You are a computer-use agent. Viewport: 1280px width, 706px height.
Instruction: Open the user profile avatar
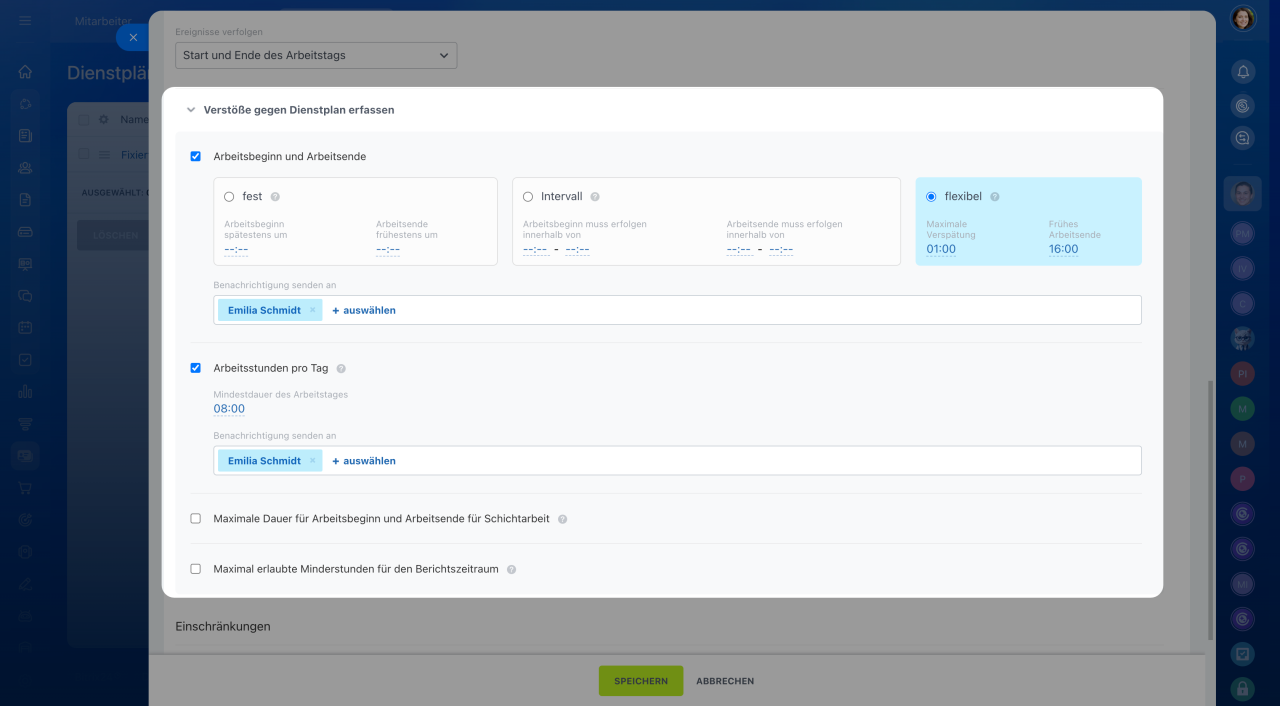point(1243,19)
